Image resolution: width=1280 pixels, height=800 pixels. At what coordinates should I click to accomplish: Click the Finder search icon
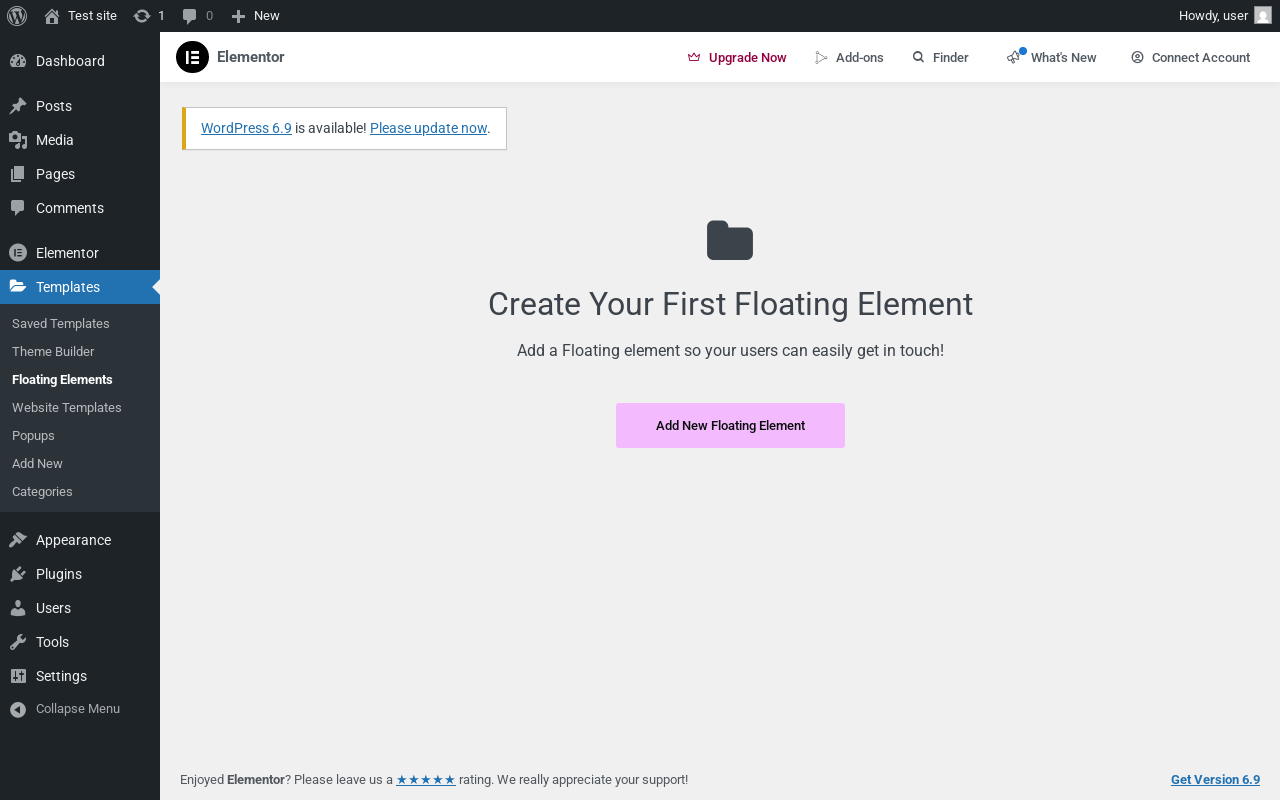(918, 57)
